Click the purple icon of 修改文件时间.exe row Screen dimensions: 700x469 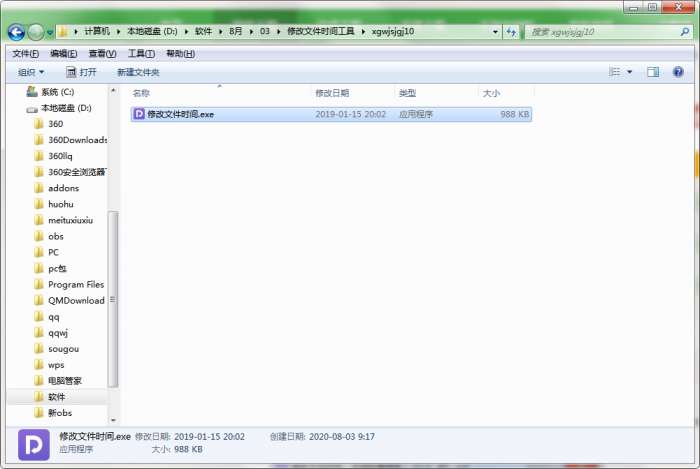pyautogui.click(x=139, y=114)
